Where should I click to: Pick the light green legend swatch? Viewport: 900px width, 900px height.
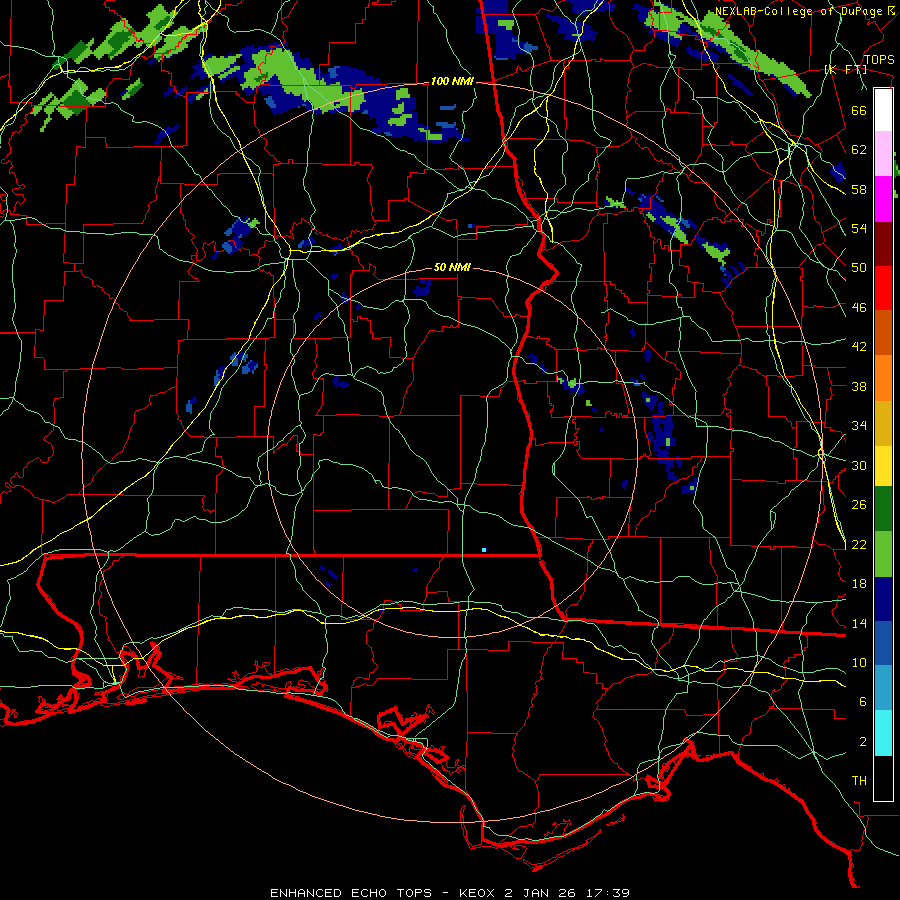[x=883, y=554]
